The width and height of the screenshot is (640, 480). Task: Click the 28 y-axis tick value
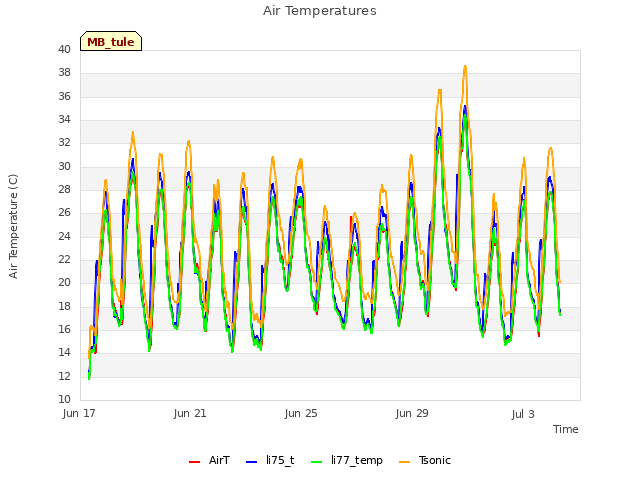coord(64,189)
